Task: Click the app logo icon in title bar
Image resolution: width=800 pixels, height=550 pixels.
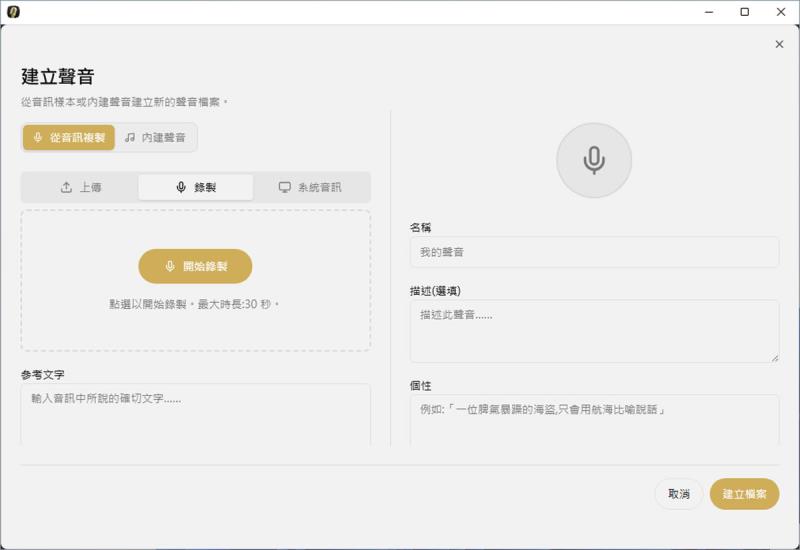Action: point(13,12)
